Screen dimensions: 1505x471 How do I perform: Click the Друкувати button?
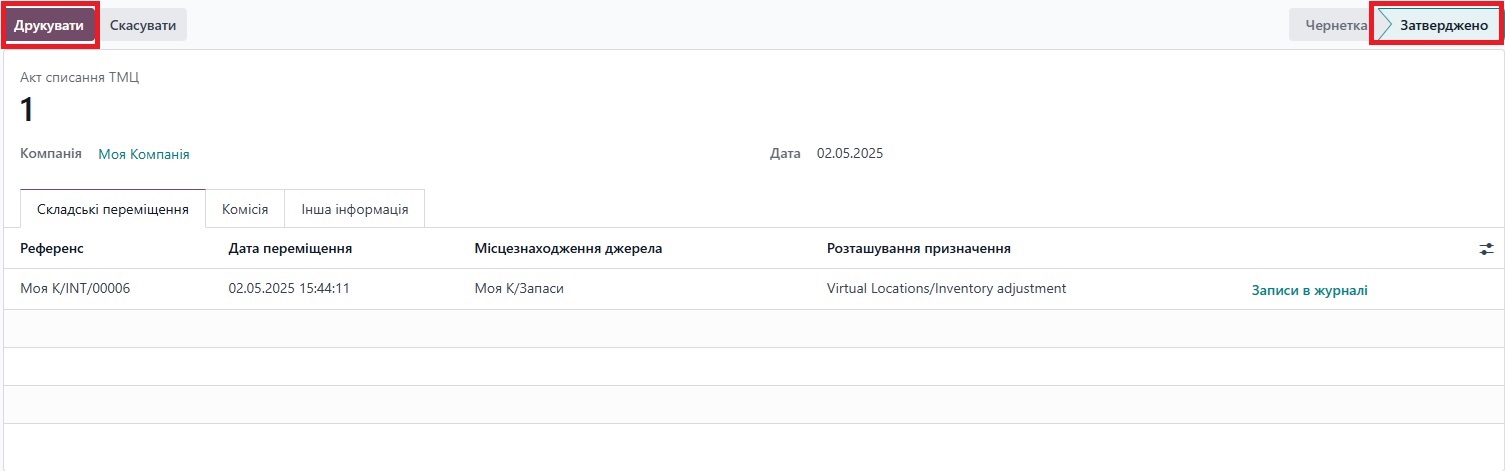(x=49, y=25)
